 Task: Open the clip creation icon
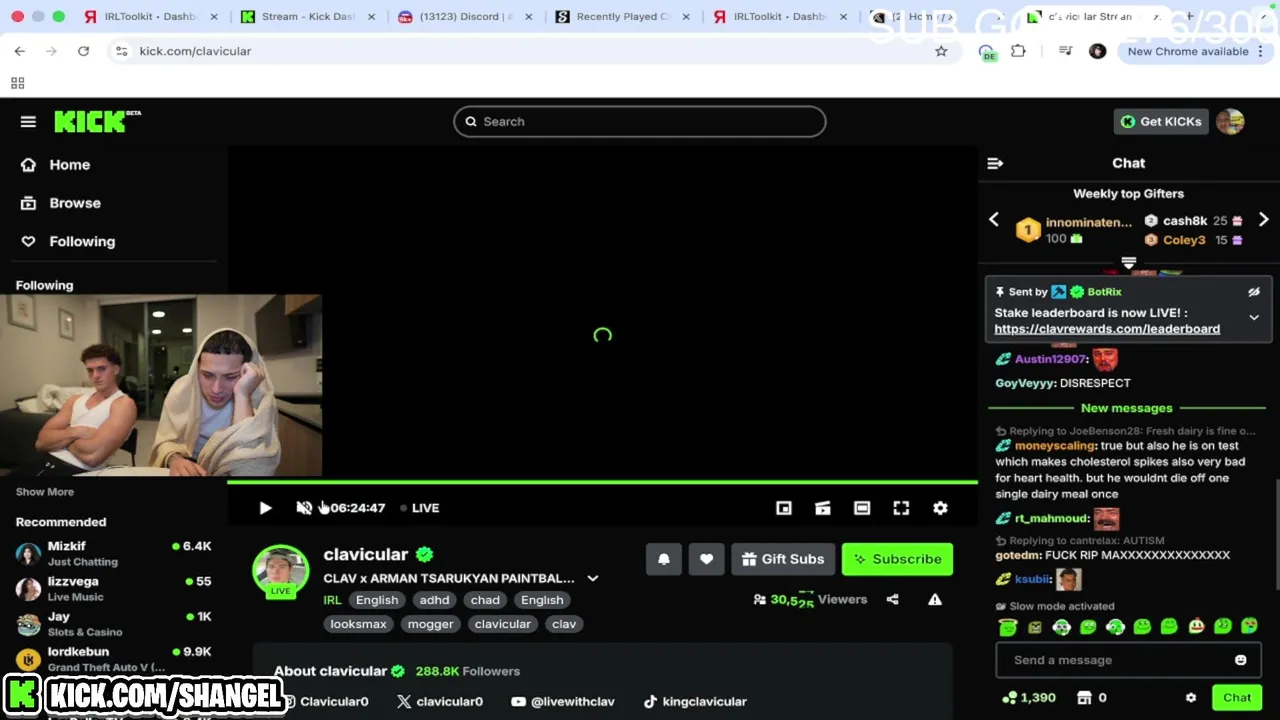coord(823,508)
